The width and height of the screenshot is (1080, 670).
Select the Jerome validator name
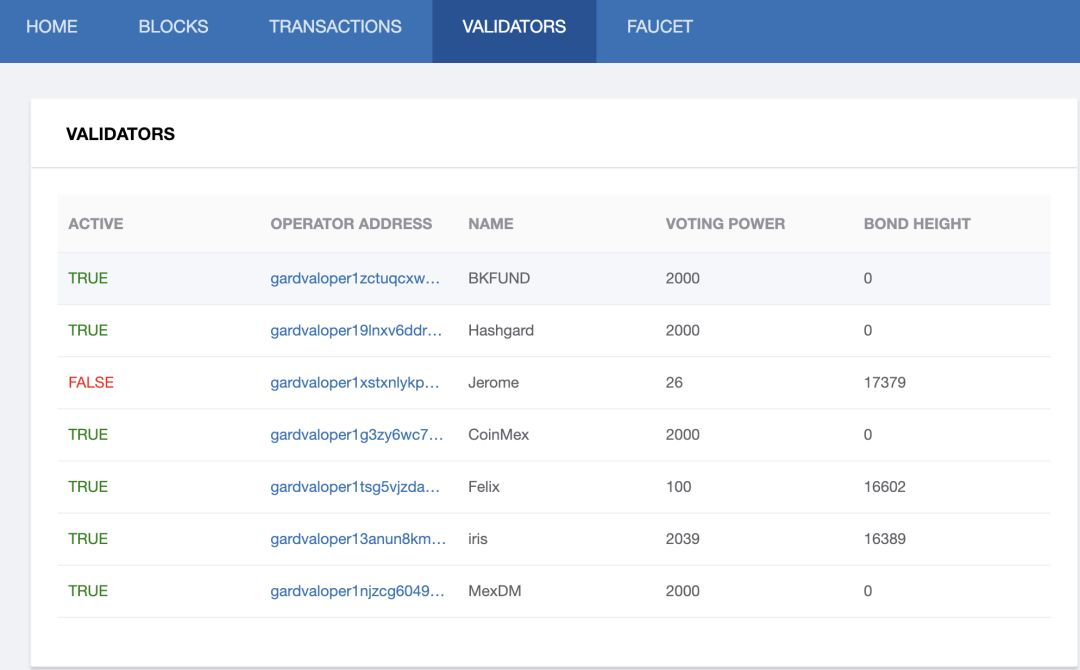click(x=493, y=383)
